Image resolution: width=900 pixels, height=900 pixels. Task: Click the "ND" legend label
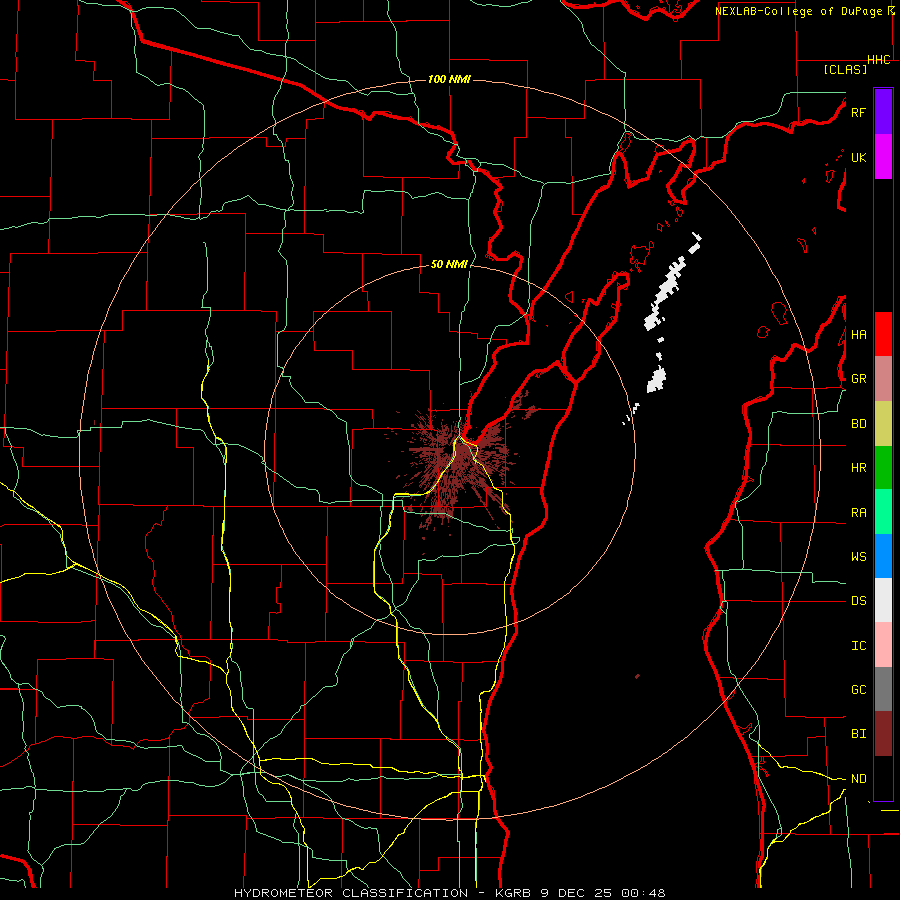[x=858, y=779]
